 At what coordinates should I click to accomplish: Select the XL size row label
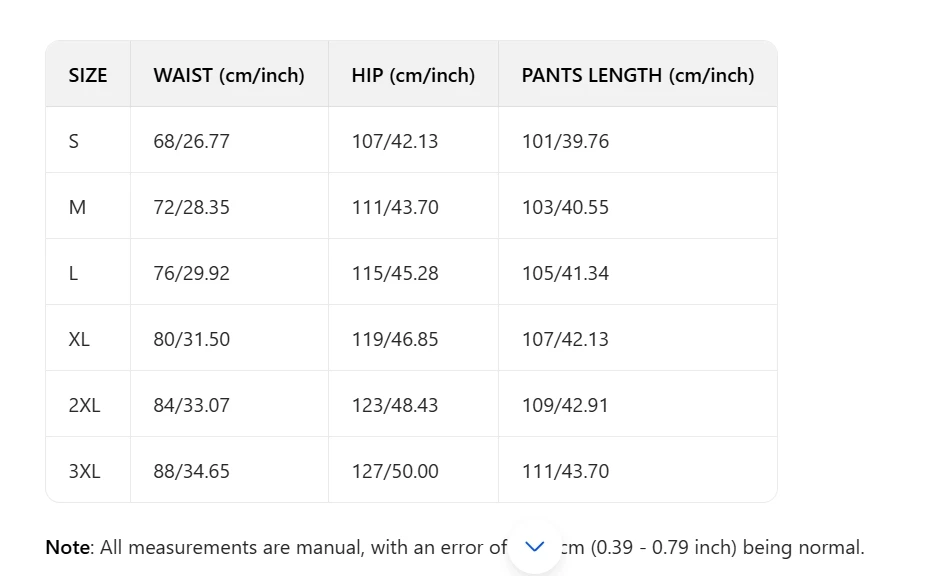pyautogui.click(x=79, y=339)
